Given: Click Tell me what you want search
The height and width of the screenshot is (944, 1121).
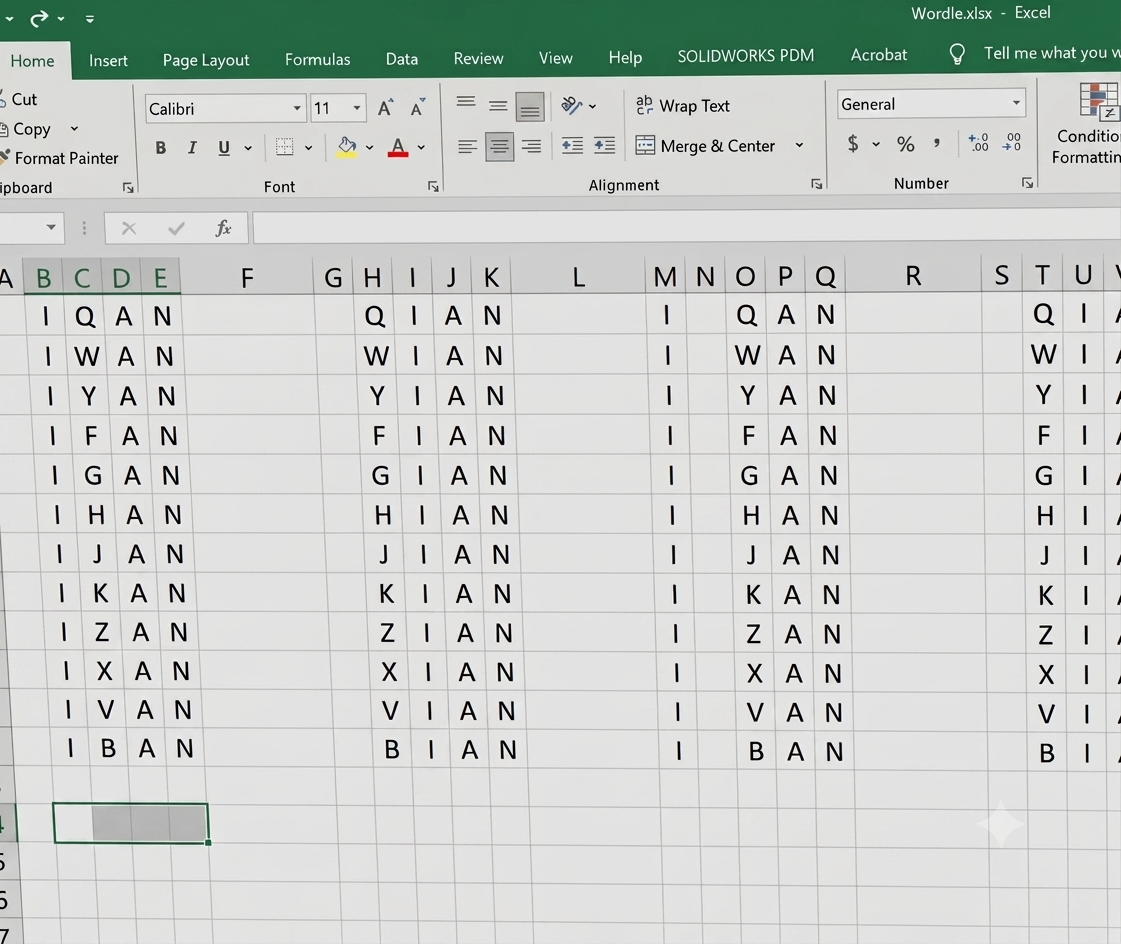Looking at the screenshot, I should tap(1034, 53).
